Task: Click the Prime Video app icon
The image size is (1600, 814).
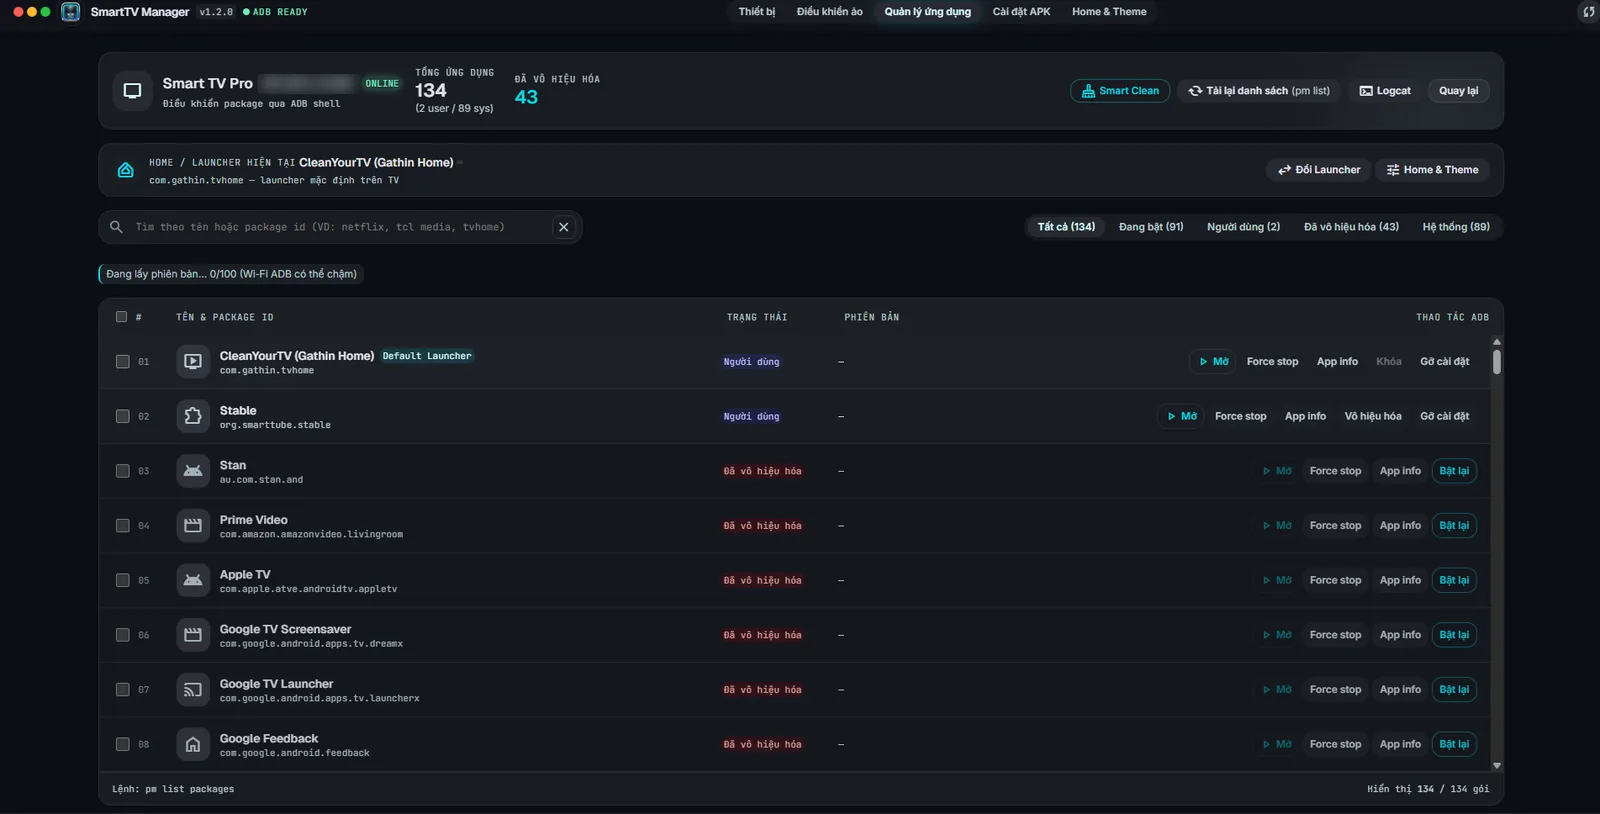Action: pos(193,525)
